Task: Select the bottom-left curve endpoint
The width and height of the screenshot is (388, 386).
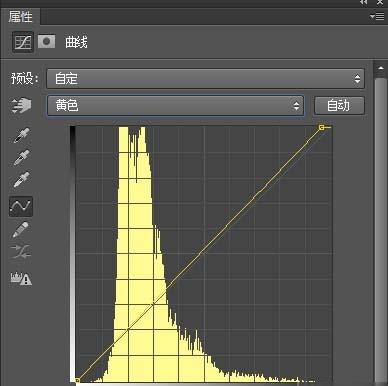Action: tap(78, 380)
